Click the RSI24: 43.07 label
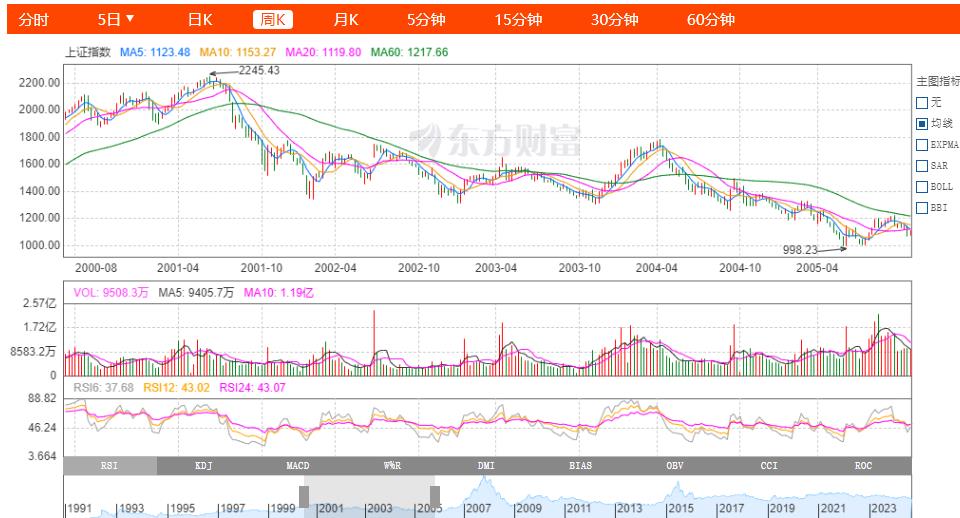The image size is (960, 518). tap(252, 388)
